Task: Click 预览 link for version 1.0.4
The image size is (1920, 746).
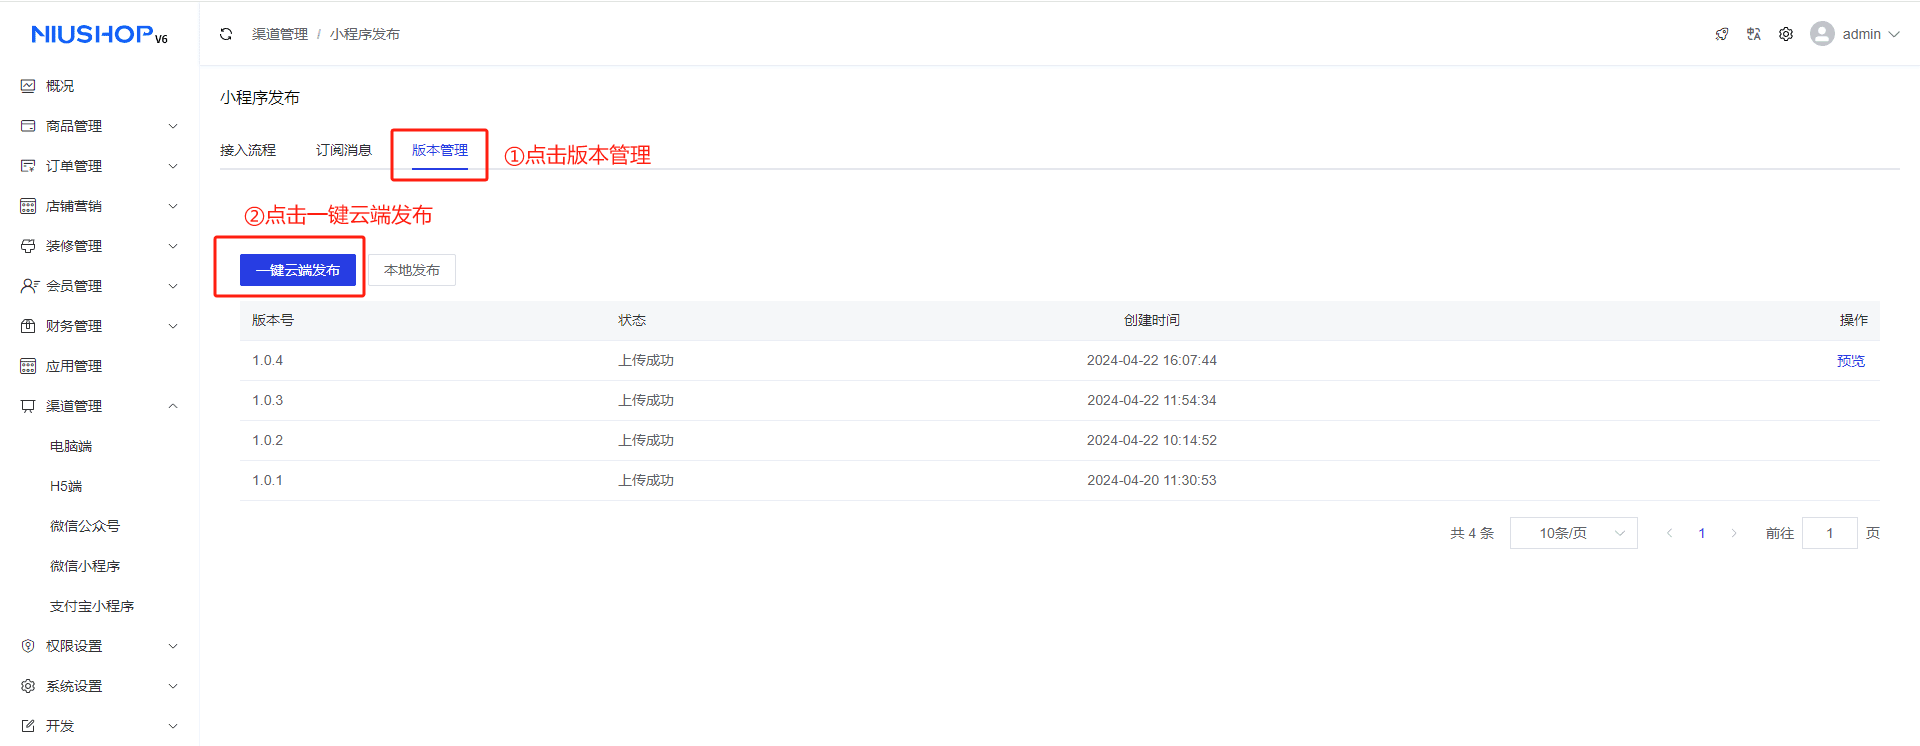Action: pyautogui.click(x=1850, y=361)
